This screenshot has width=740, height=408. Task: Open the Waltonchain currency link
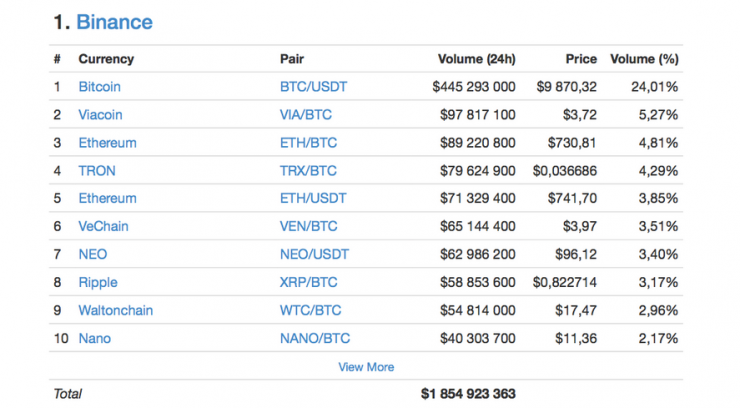(x=116, y=310)
